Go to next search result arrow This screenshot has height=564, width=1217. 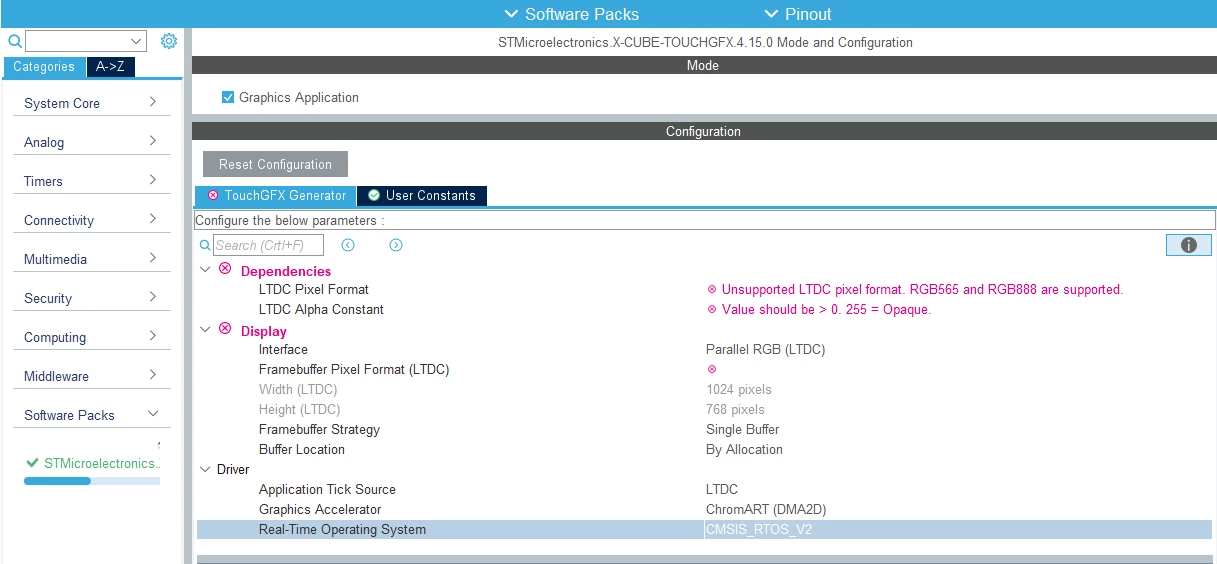click(396, 245)
